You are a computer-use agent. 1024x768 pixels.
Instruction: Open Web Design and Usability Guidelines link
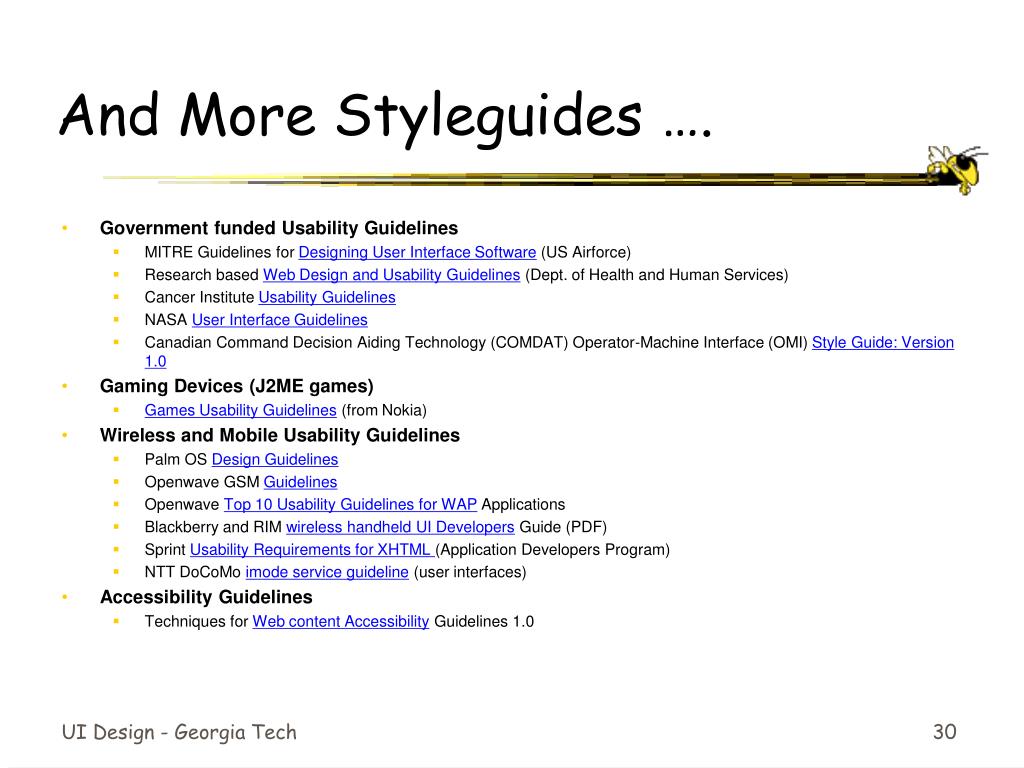(x=391, y=275)
